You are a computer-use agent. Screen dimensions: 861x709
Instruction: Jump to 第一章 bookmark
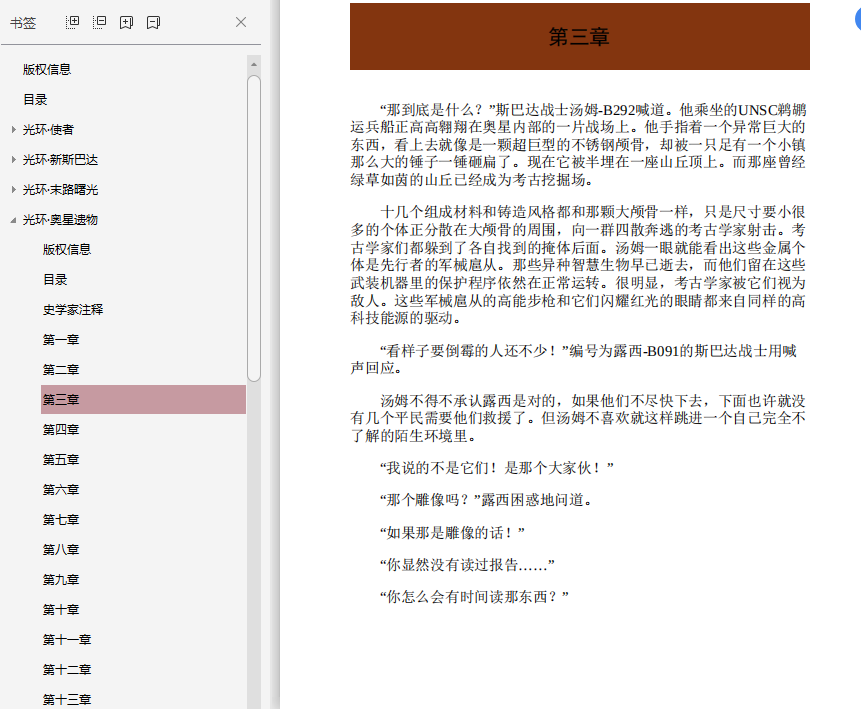point(61,339)
